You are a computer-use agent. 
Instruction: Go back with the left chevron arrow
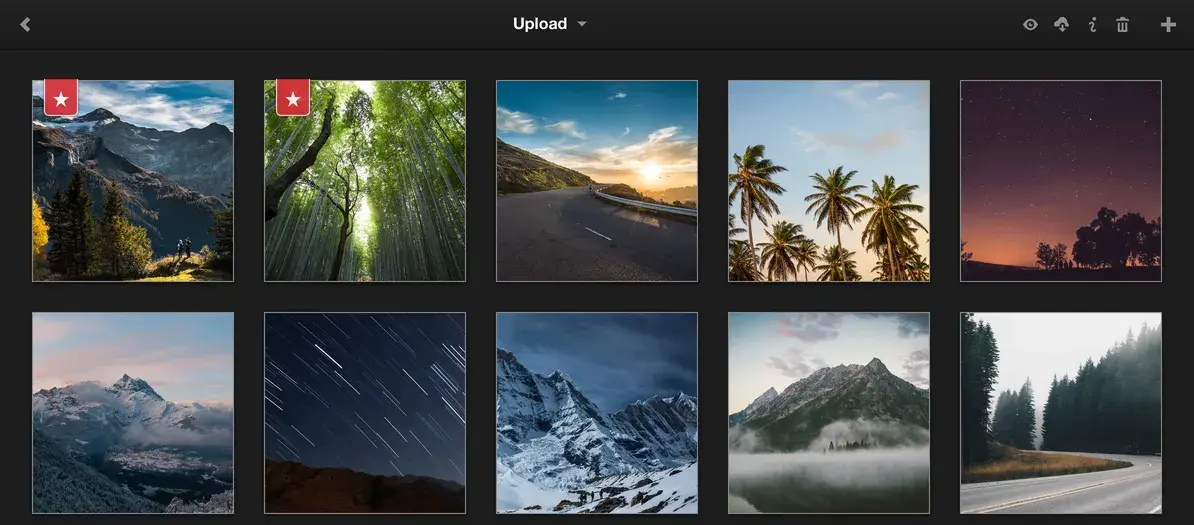(x=25, y=24)
